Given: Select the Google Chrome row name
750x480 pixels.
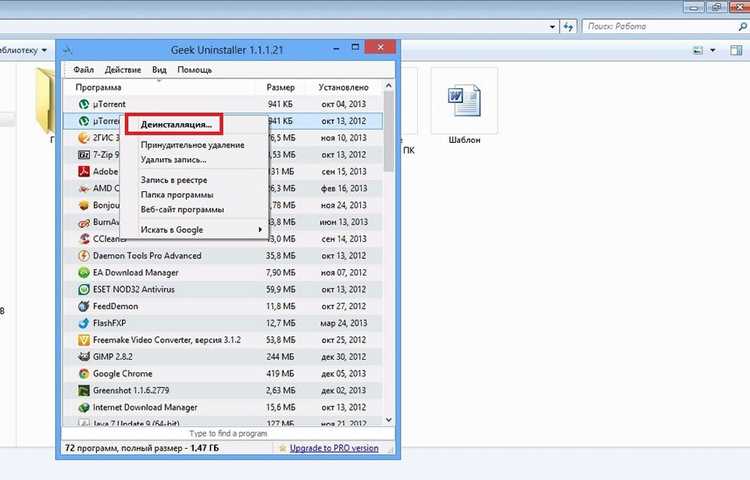Looking at the screenshot, I should click(122, 373).
